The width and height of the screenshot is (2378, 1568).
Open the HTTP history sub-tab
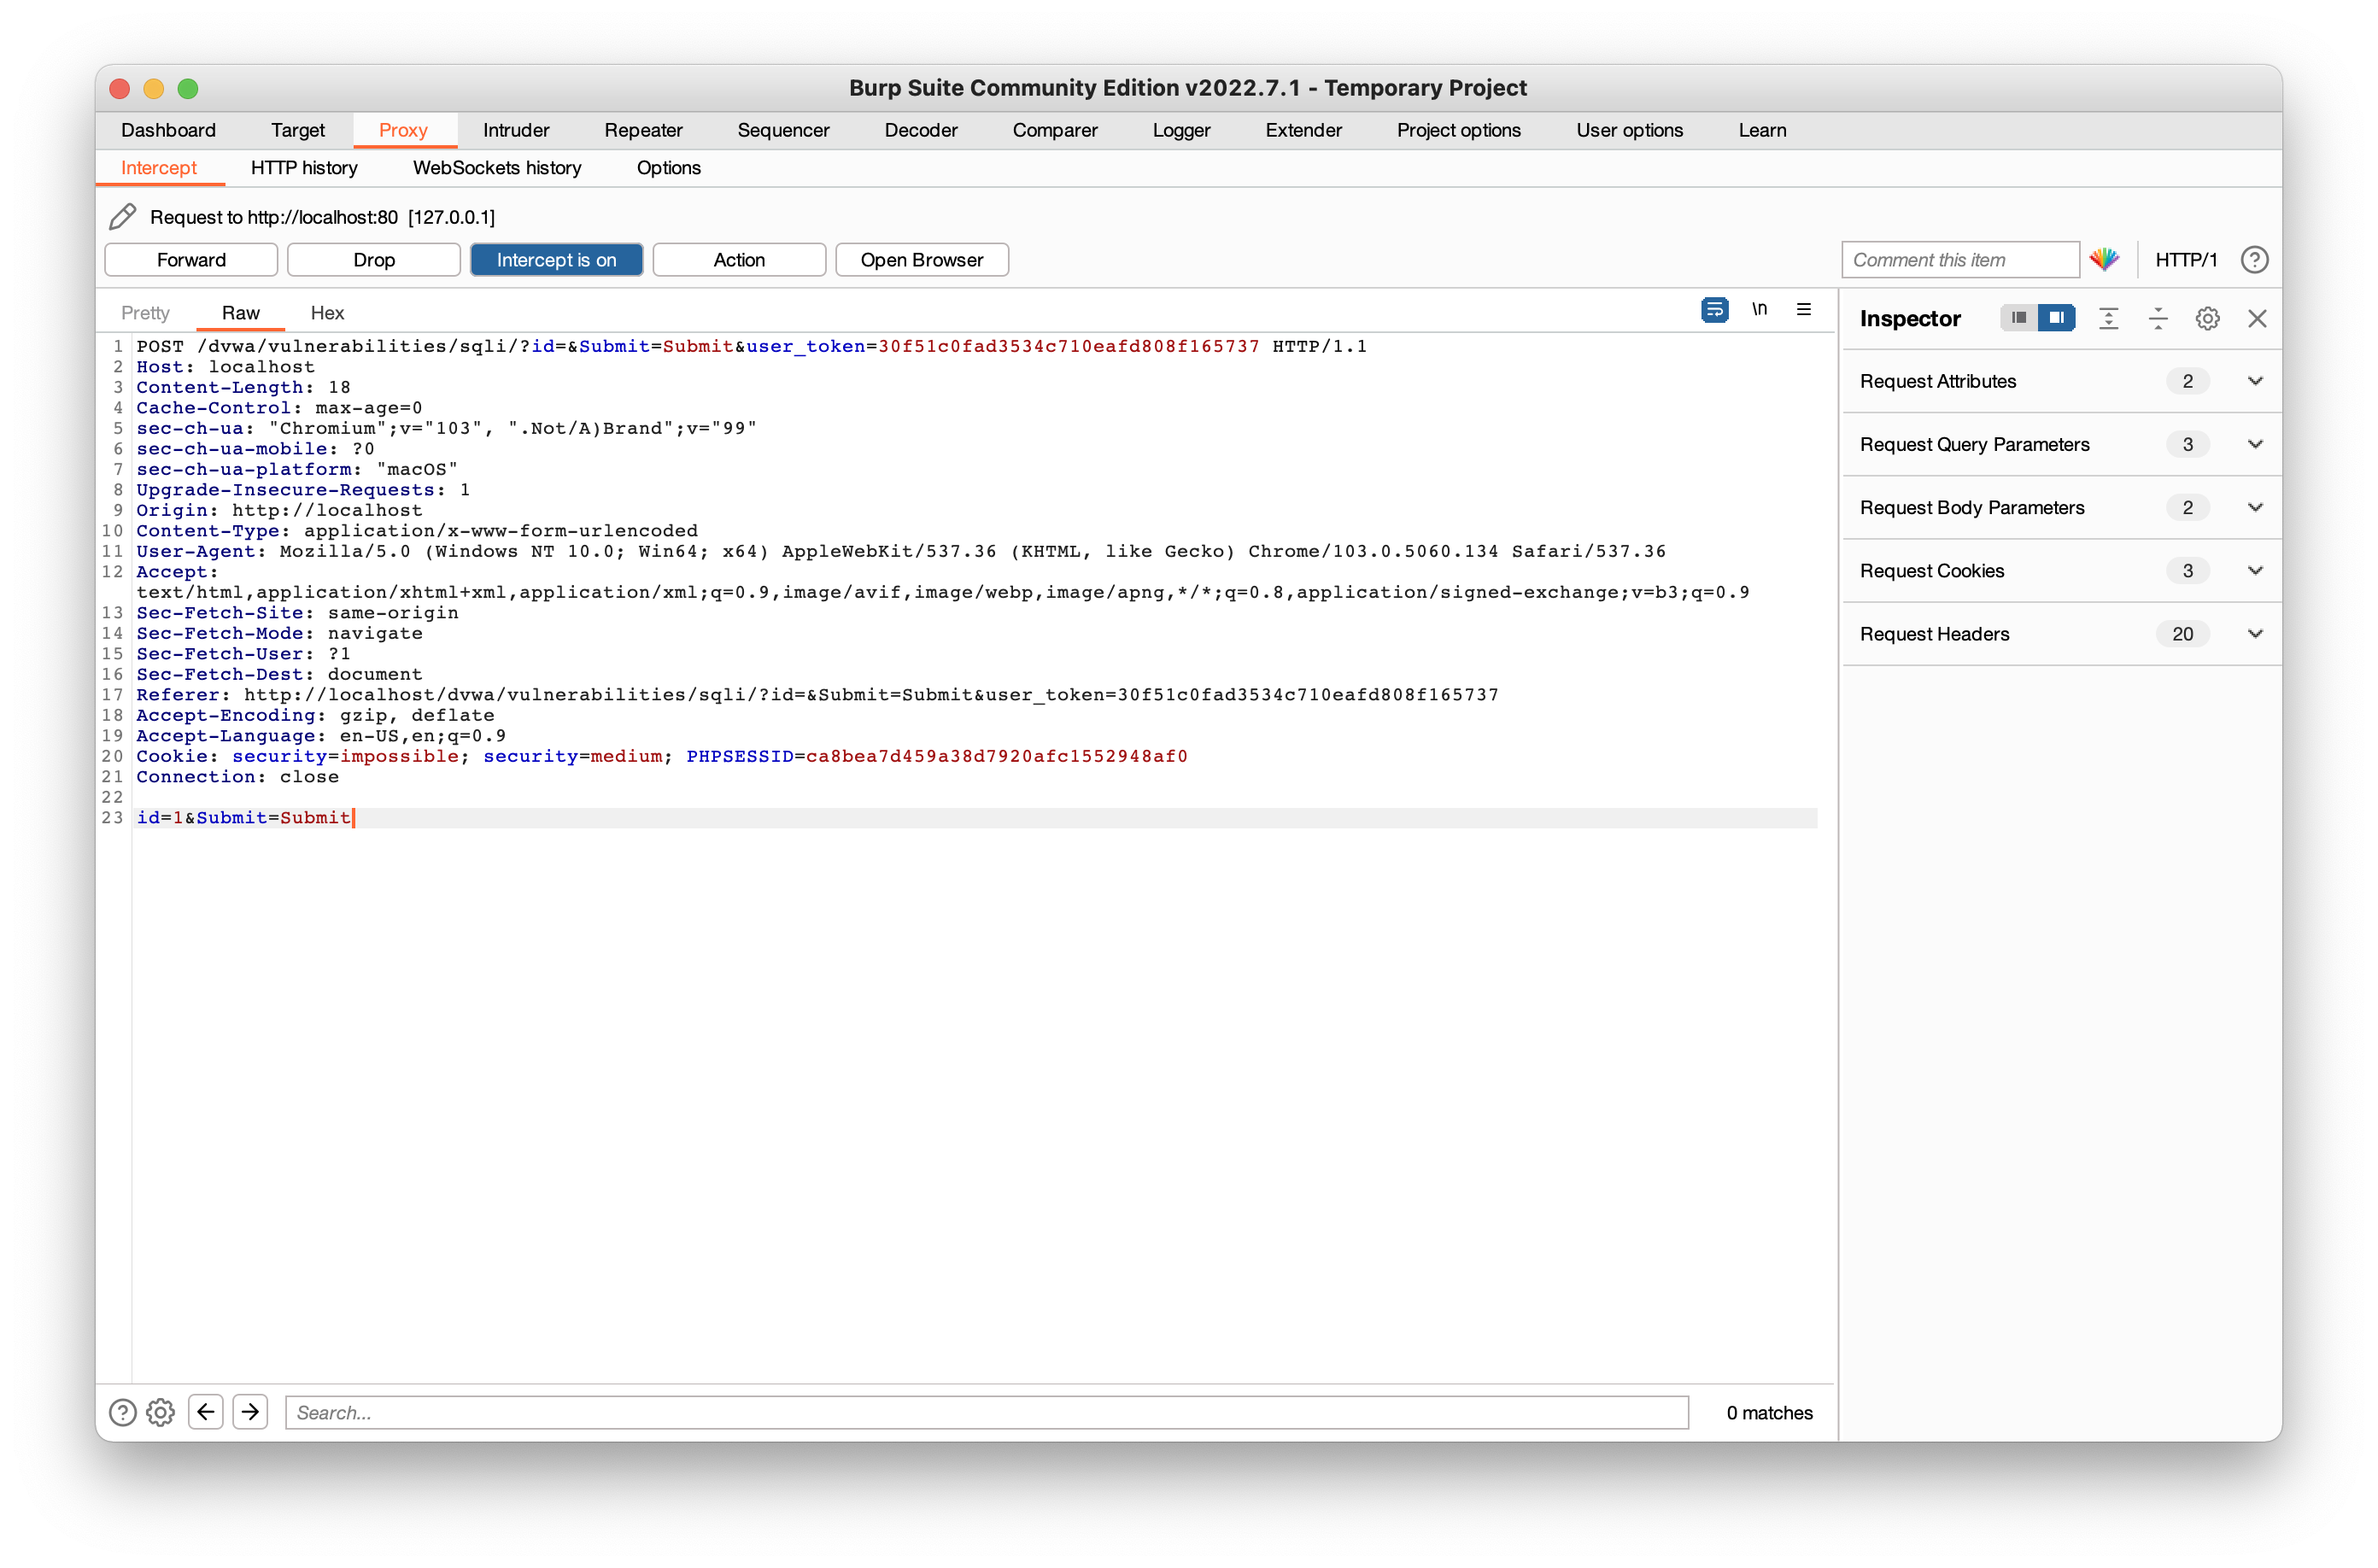point(304,168)
